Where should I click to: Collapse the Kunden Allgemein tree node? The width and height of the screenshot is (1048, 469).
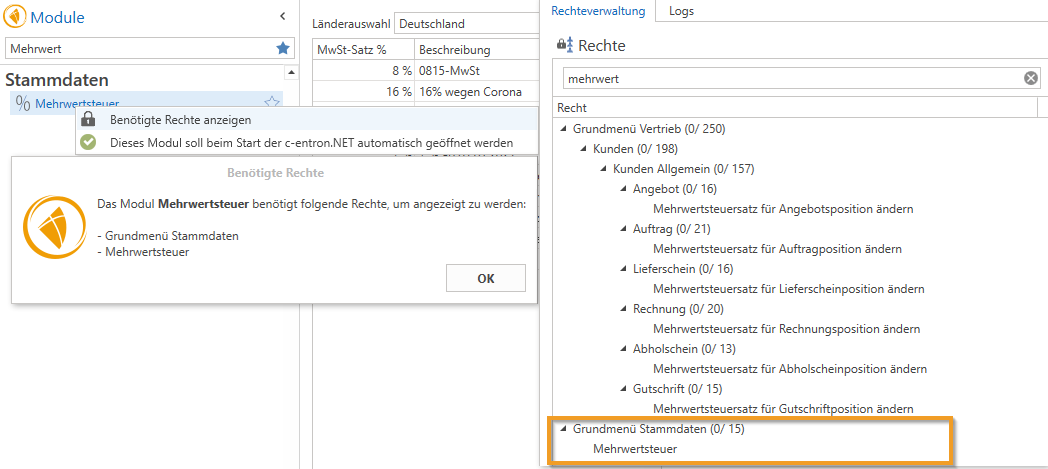pyautogui.click(x=604, y=169)
